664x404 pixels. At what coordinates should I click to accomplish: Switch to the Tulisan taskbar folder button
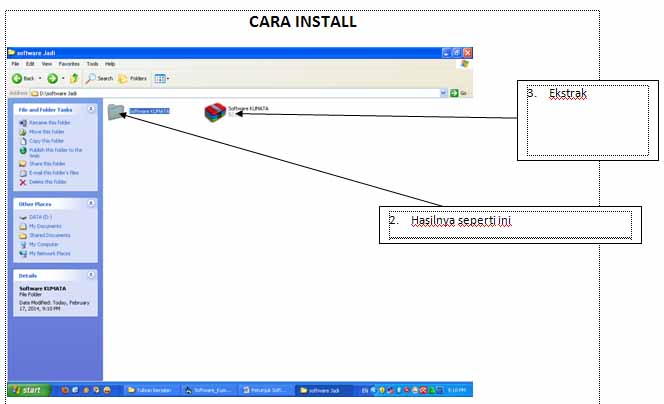[151, 390]
